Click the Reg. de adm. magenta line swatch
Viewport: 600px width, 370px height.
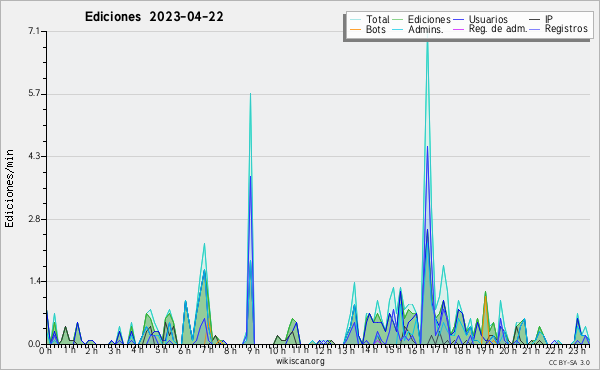458,29
